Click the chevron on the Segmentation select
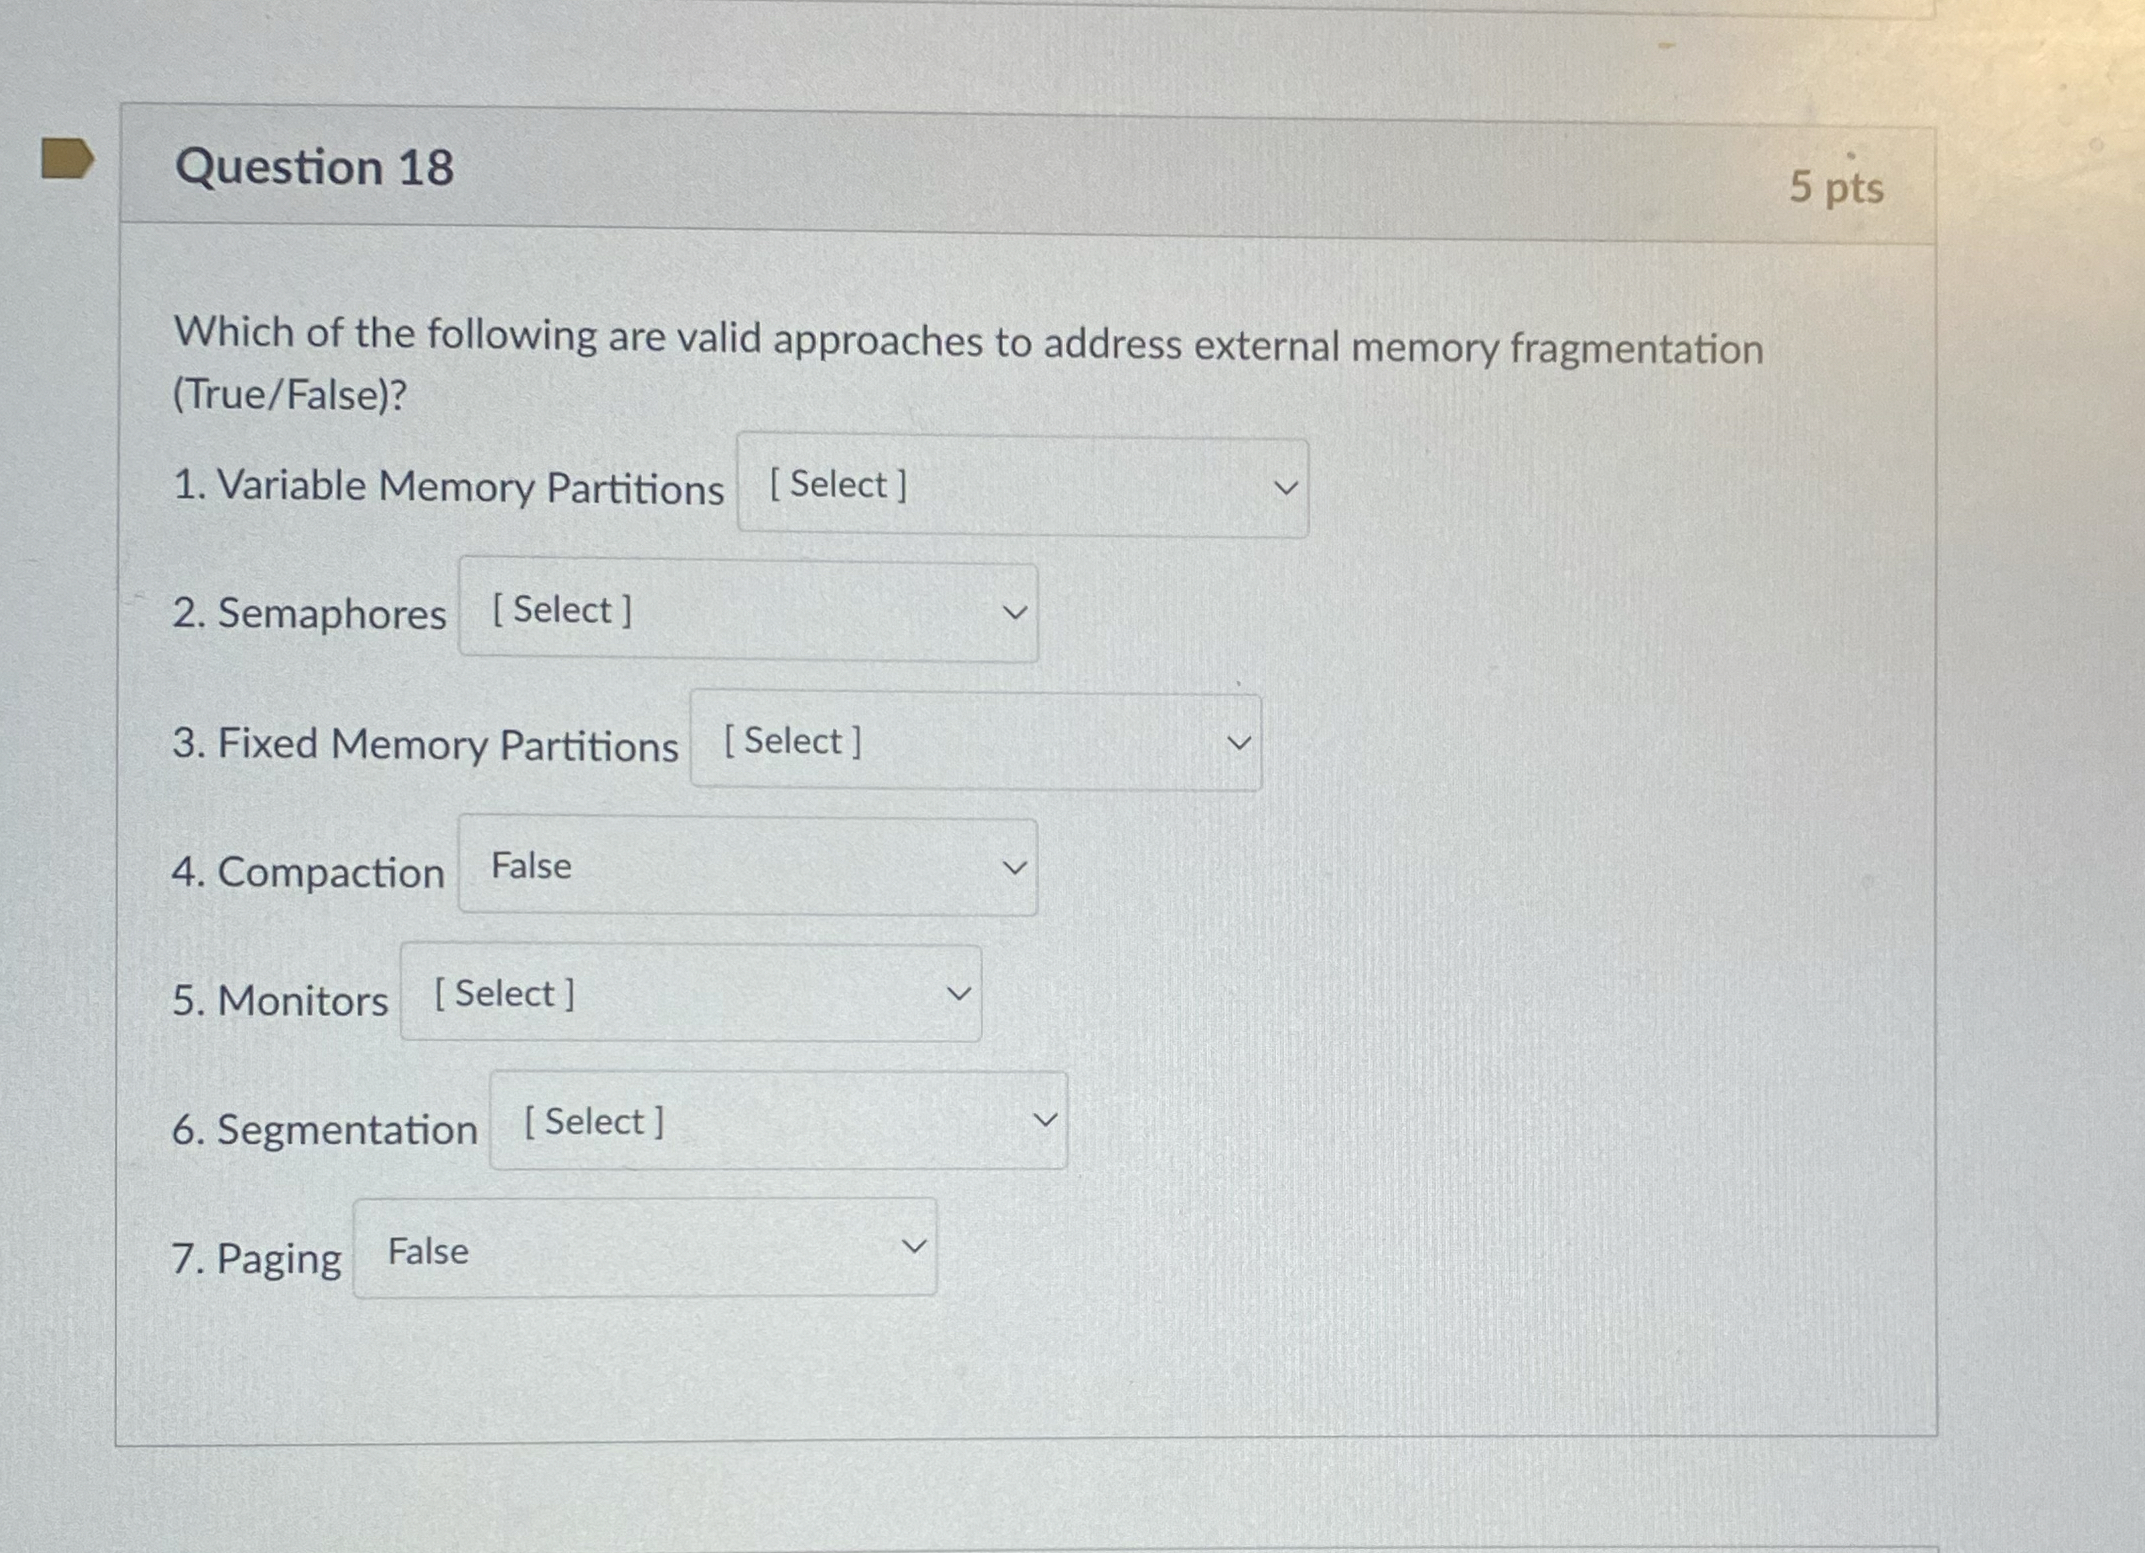Viewport: 2145px width, 1553px height. pos(1044,1122)
